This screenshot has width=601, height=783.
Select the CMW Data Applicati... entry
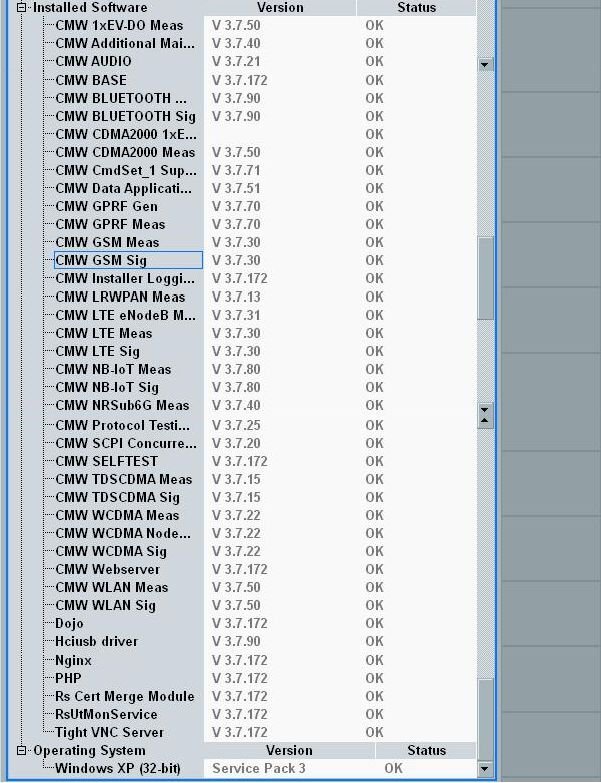(123, 188)
